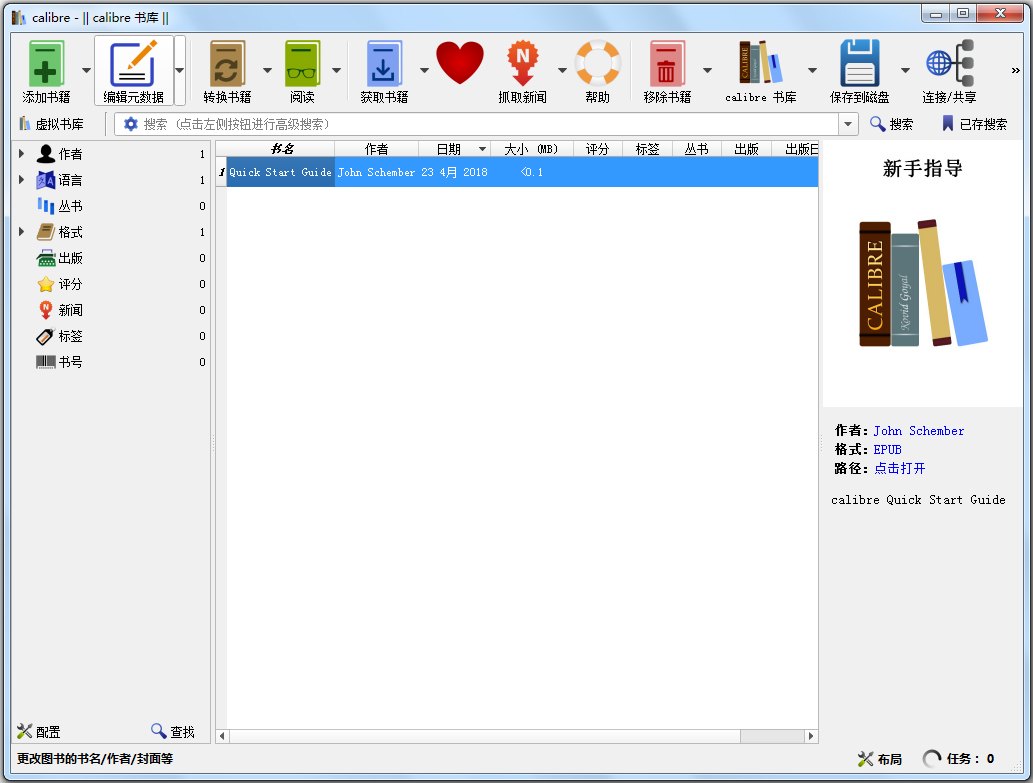The image size is (1033, 783).
Task: Open the search history dropdown
Action: 848,124
